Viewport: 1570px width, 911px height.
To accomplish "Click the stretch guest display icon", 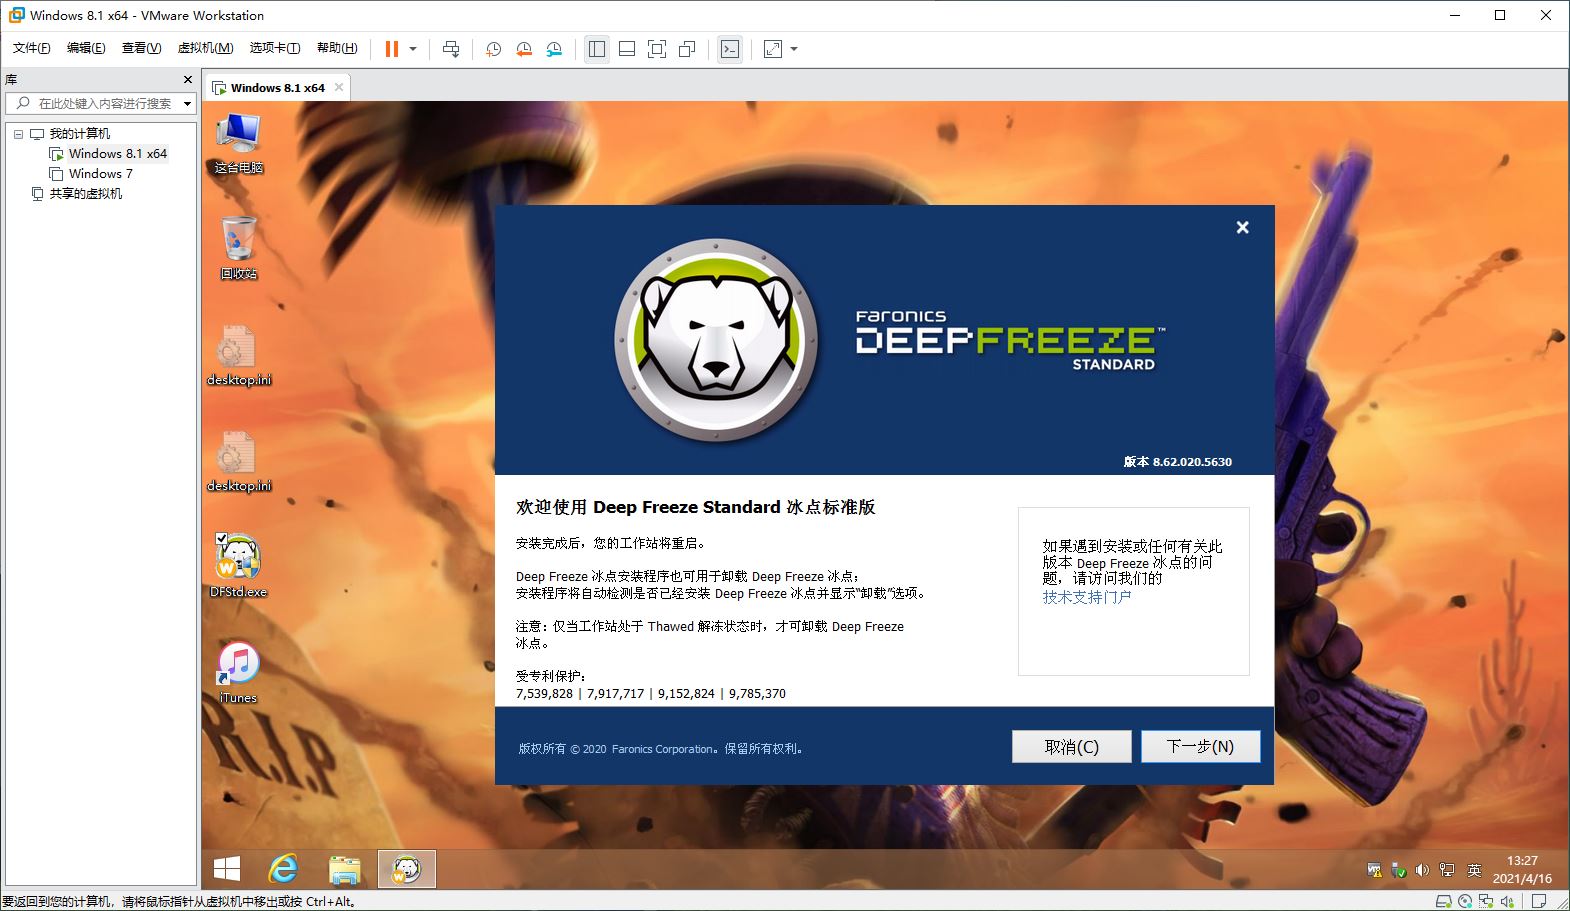I will 773,49.
